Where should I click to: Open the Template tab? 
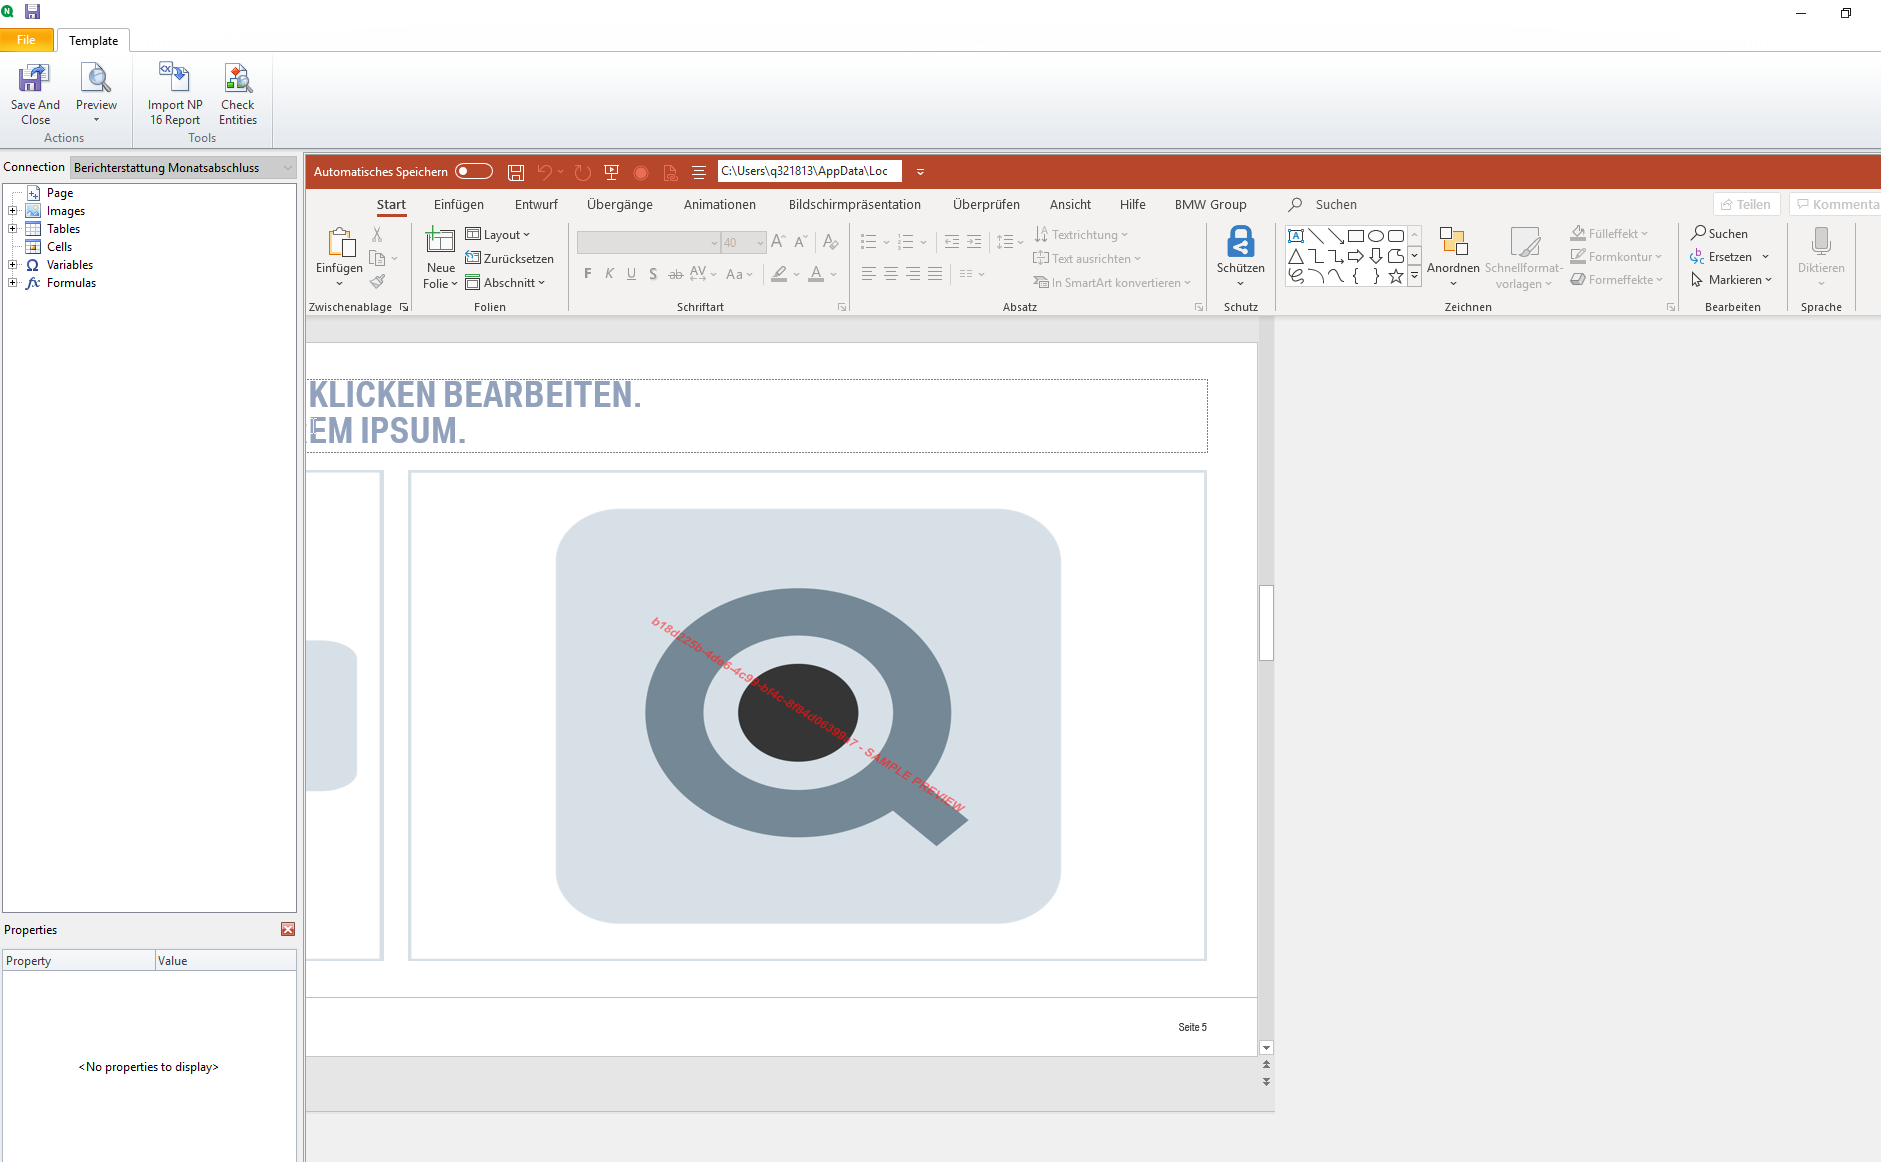pos(93,40)
